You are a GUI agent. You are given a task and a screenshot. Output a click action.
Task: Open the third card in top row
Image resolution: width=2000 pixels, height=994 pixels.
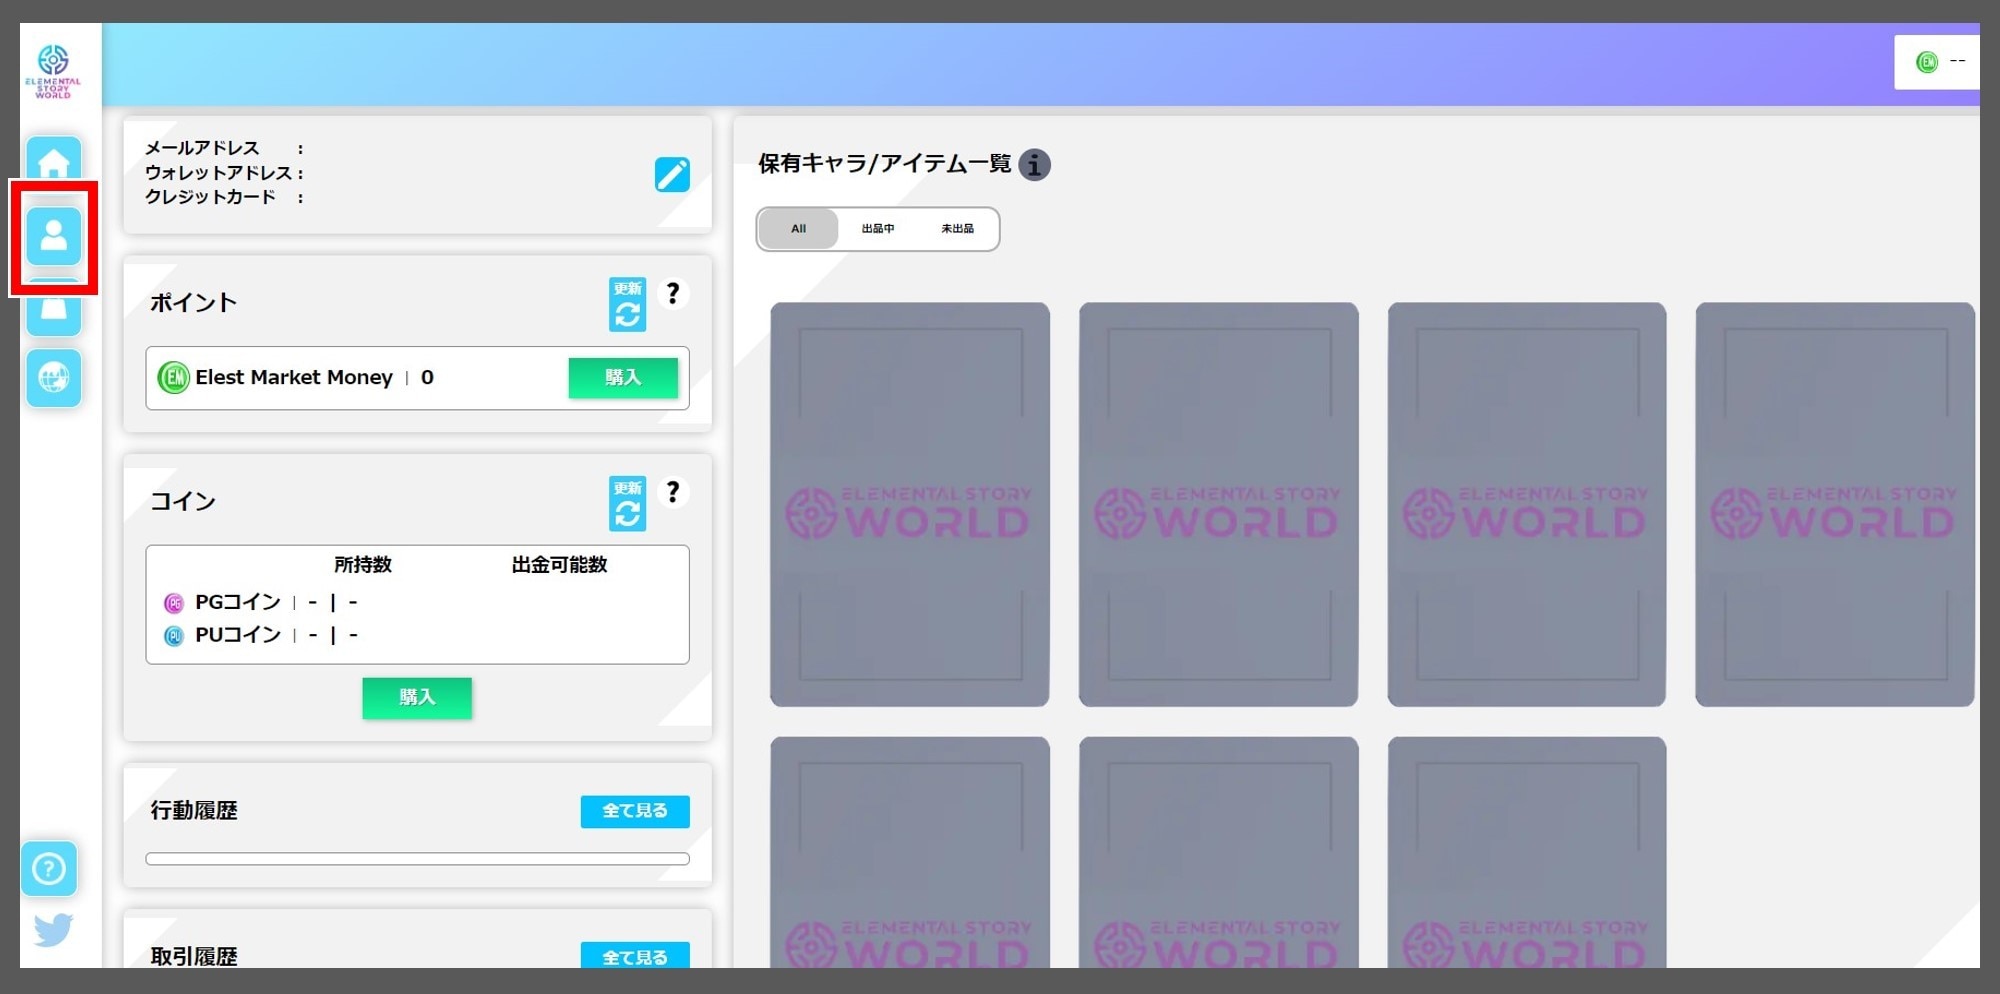point(1527,505)
